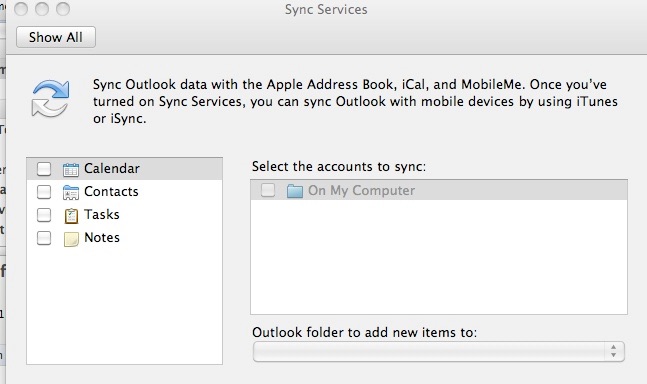Check the Tasks sync checkbox

pos(44,215)
